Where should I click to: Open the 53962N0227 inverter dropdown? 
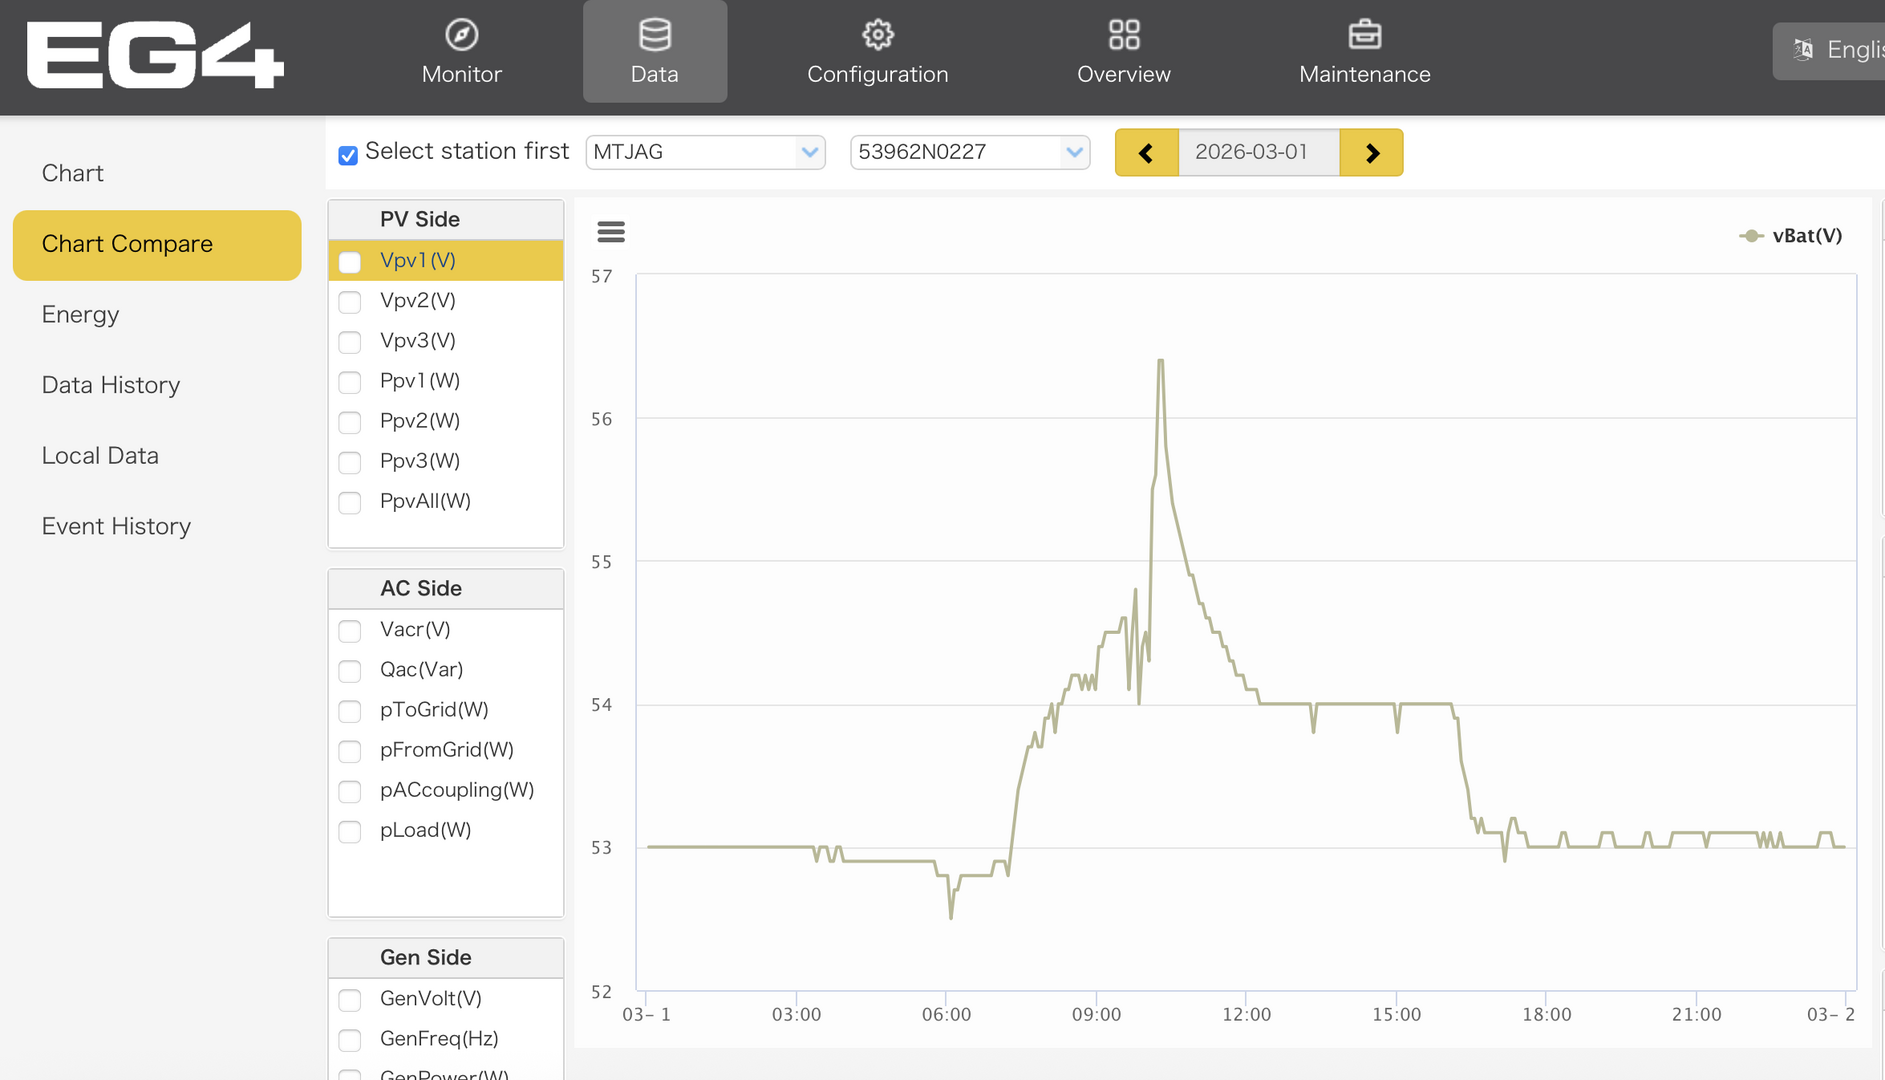pyautogui.click(x=969, y=152)
